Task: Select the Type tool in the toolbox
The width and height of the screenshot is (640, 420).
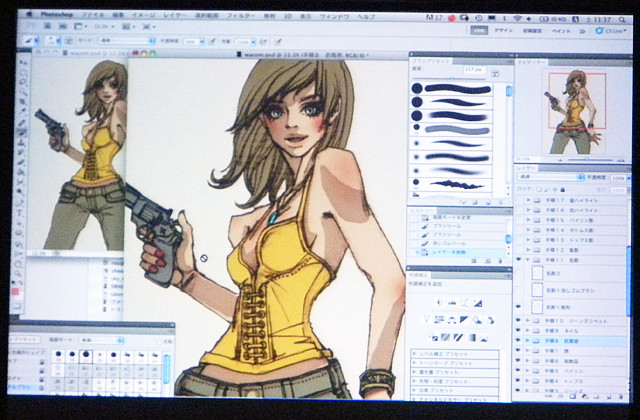Action: [20, 213]
